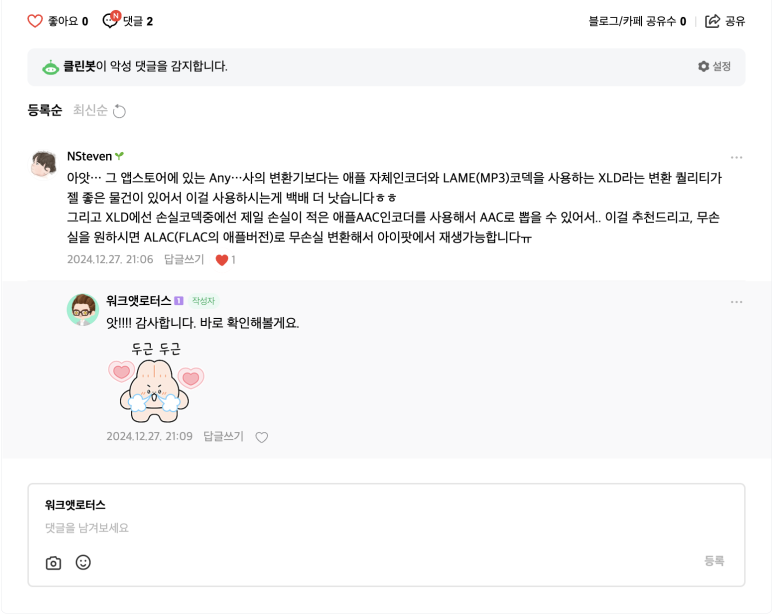Sort comments by 등록순
The height and width of the screenshot is (615, 773).
45,110
